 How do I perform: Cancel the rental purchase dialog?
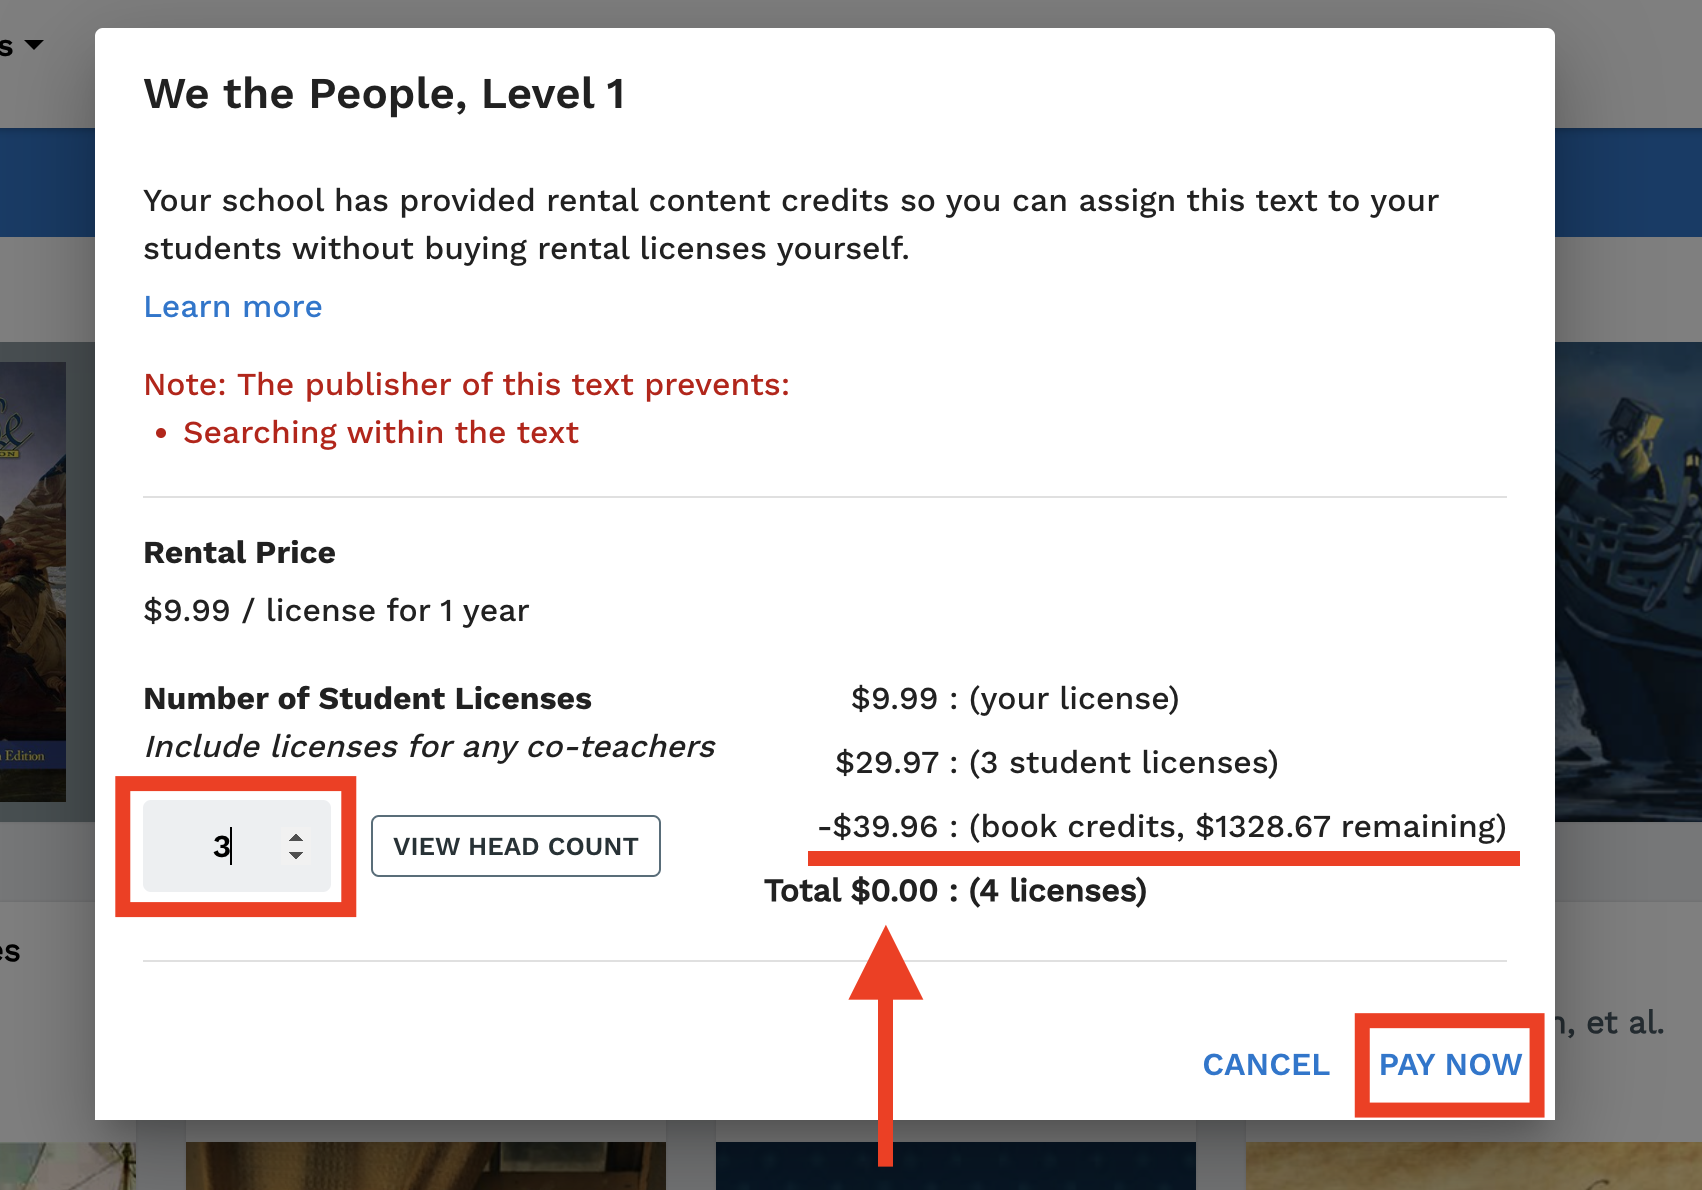(1266, 1065)
